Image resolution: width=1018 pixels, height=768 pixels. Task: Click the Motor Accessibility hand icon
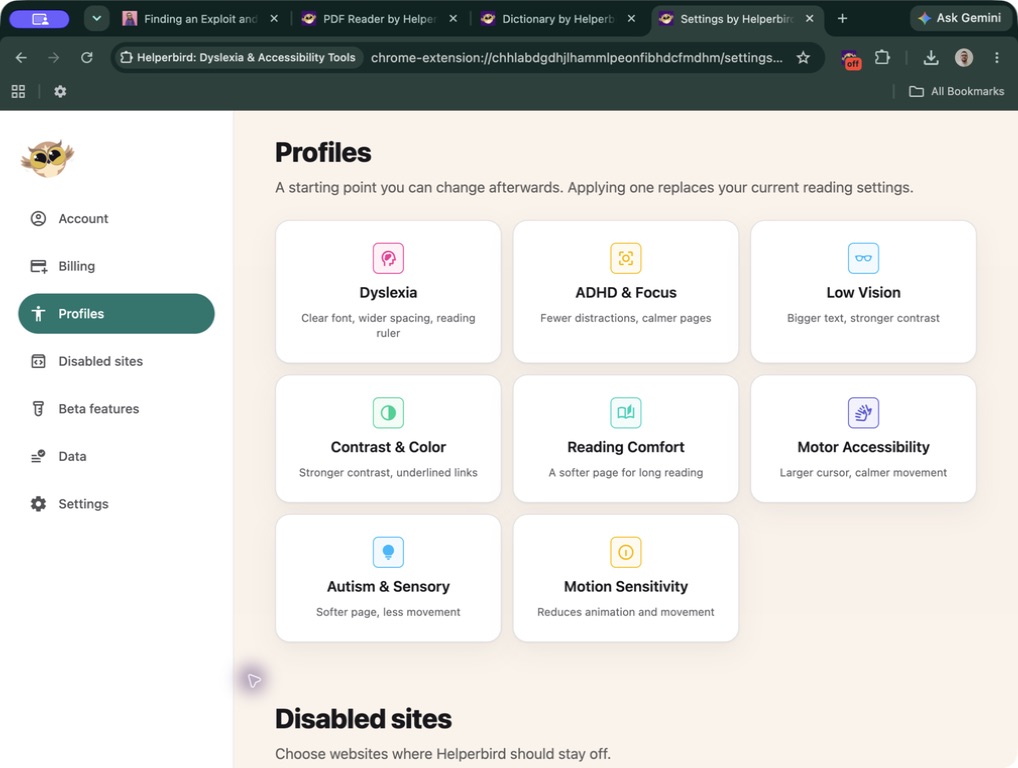(863, 413)
